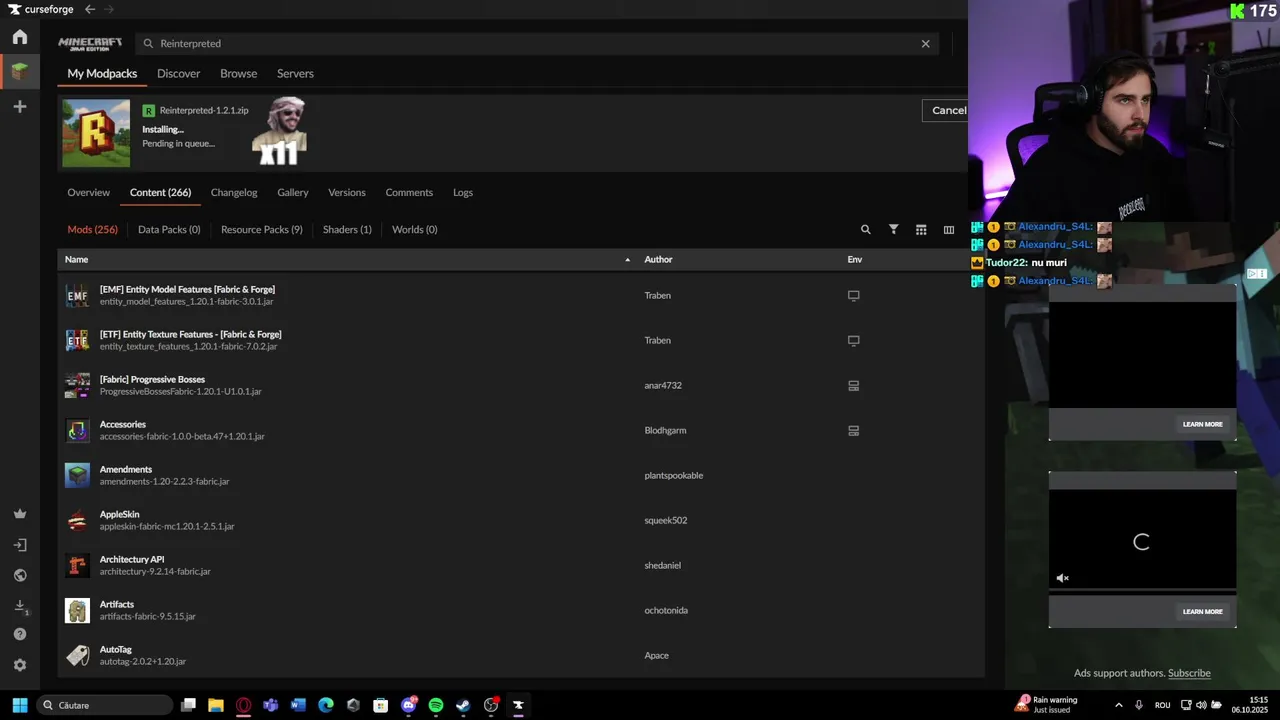The height and width of the screenshot is (720, 1280).
Task: Click the Accessories mod icon
Action: coord(77,431)
